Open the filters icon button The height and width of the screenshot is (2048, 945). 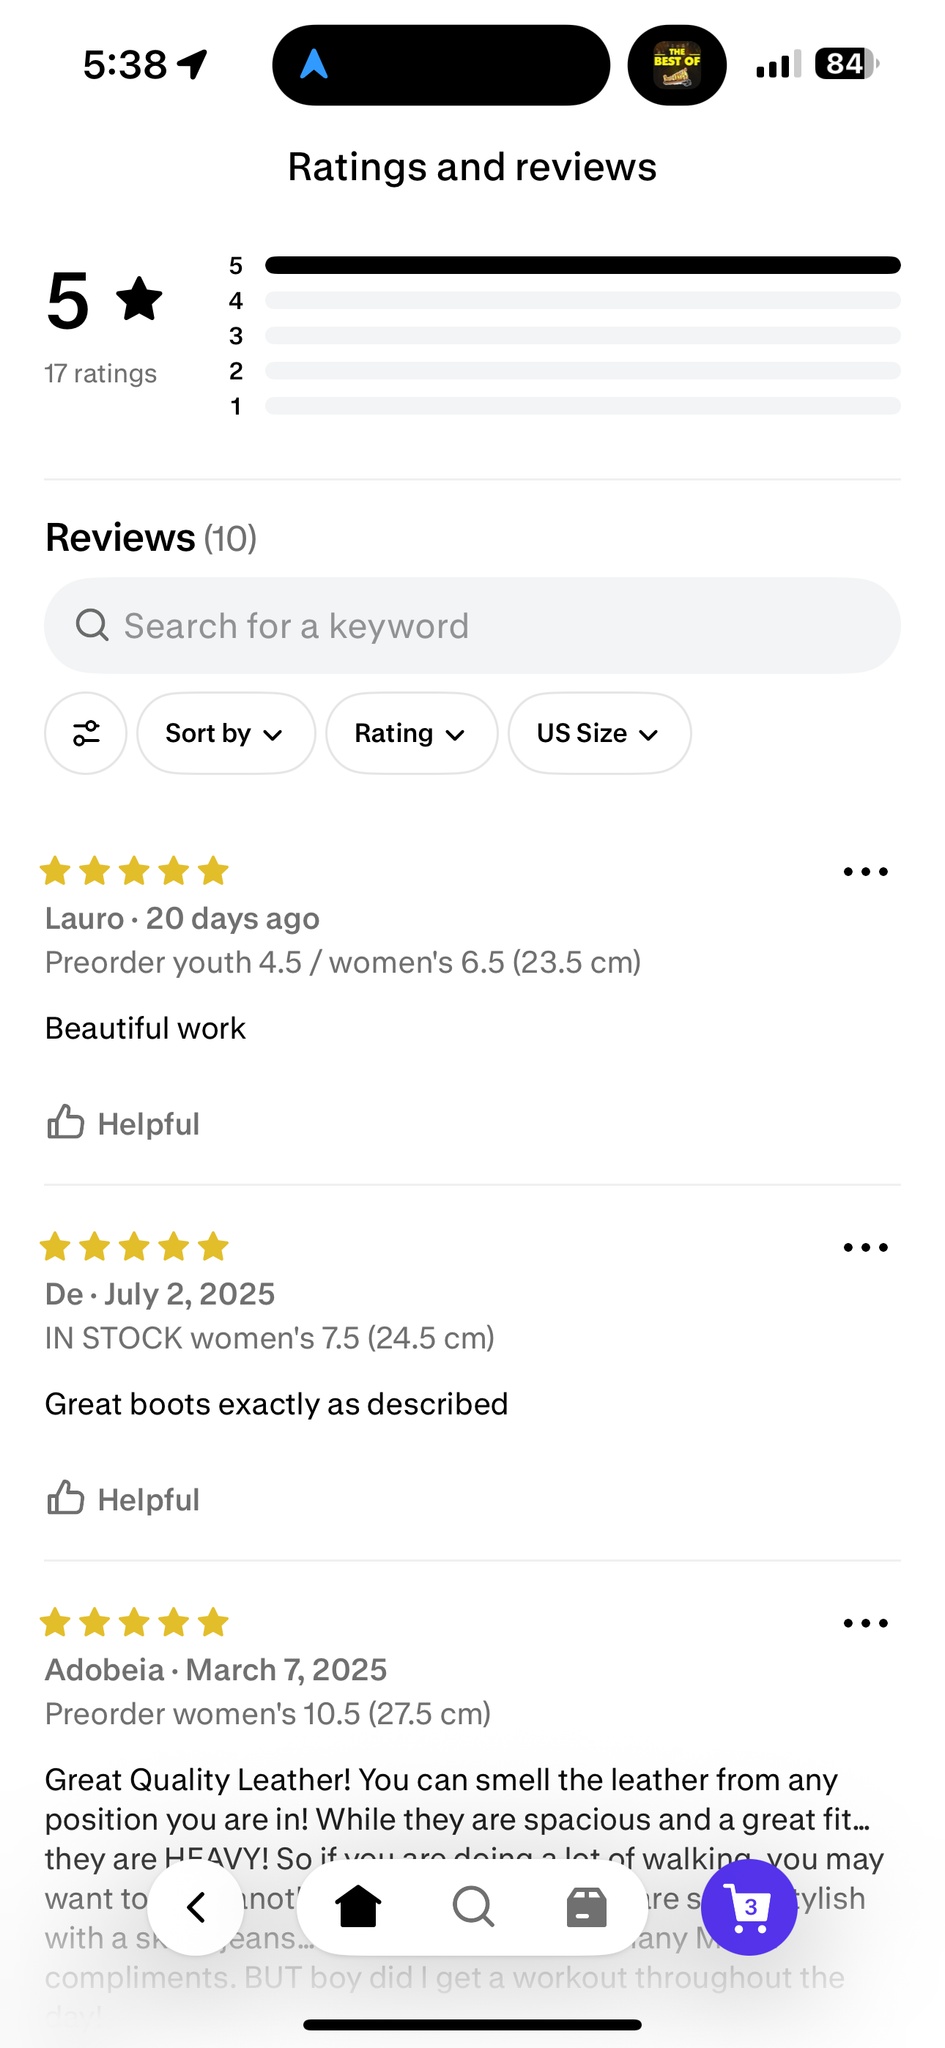pyautogui.click(x=86, y=733)
